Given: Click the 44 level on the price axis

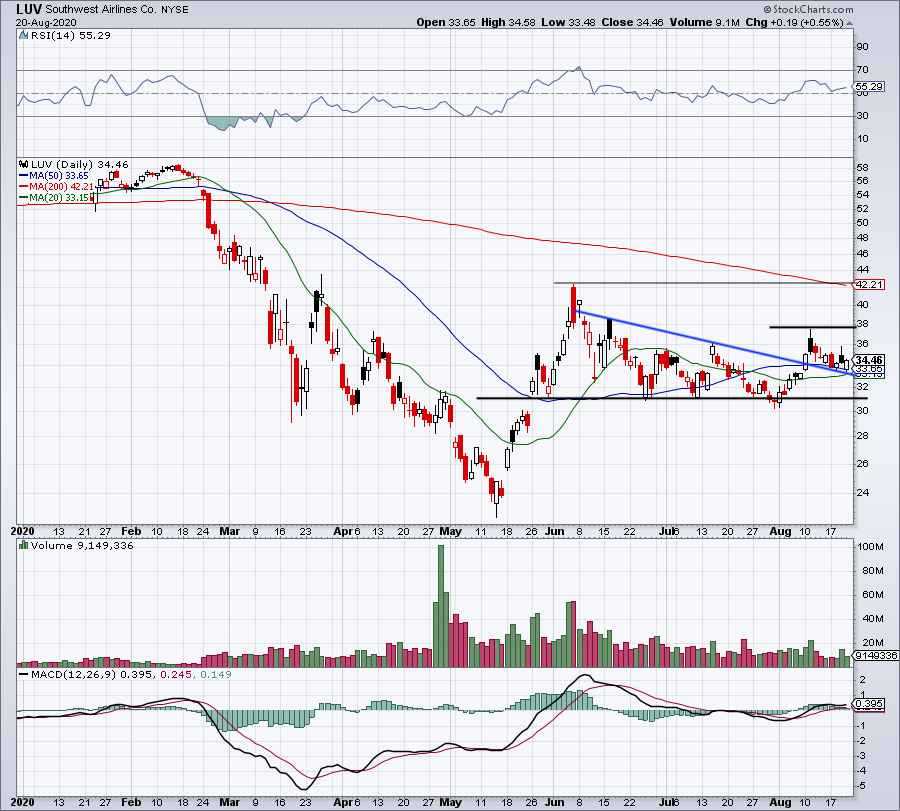Looking at the screenshot, I should [x=862, y=270].
